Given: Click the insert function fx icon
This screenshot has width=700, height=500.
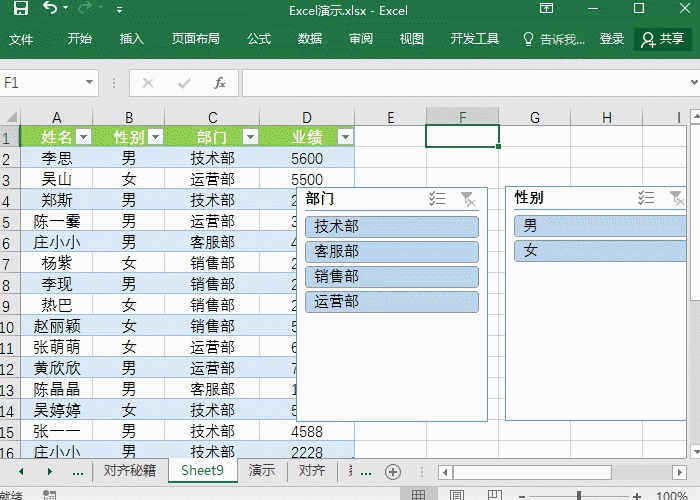Looking at the screenshot, I should click(x=220, y=83).
